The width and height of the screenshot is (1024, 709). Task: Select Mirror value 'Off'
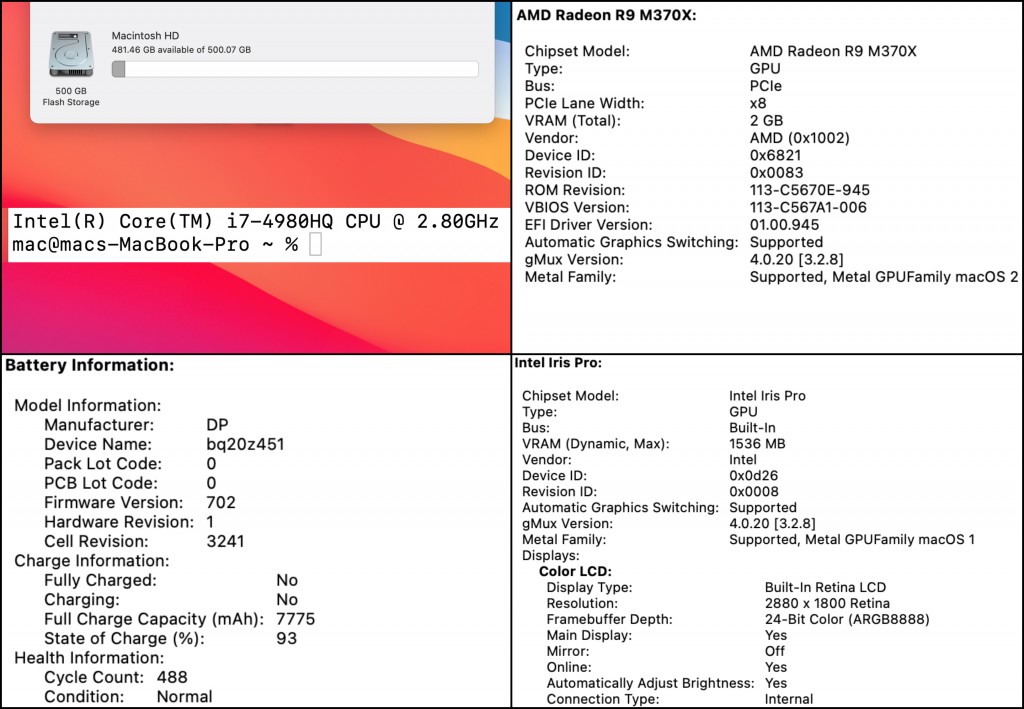coord(775,652)
